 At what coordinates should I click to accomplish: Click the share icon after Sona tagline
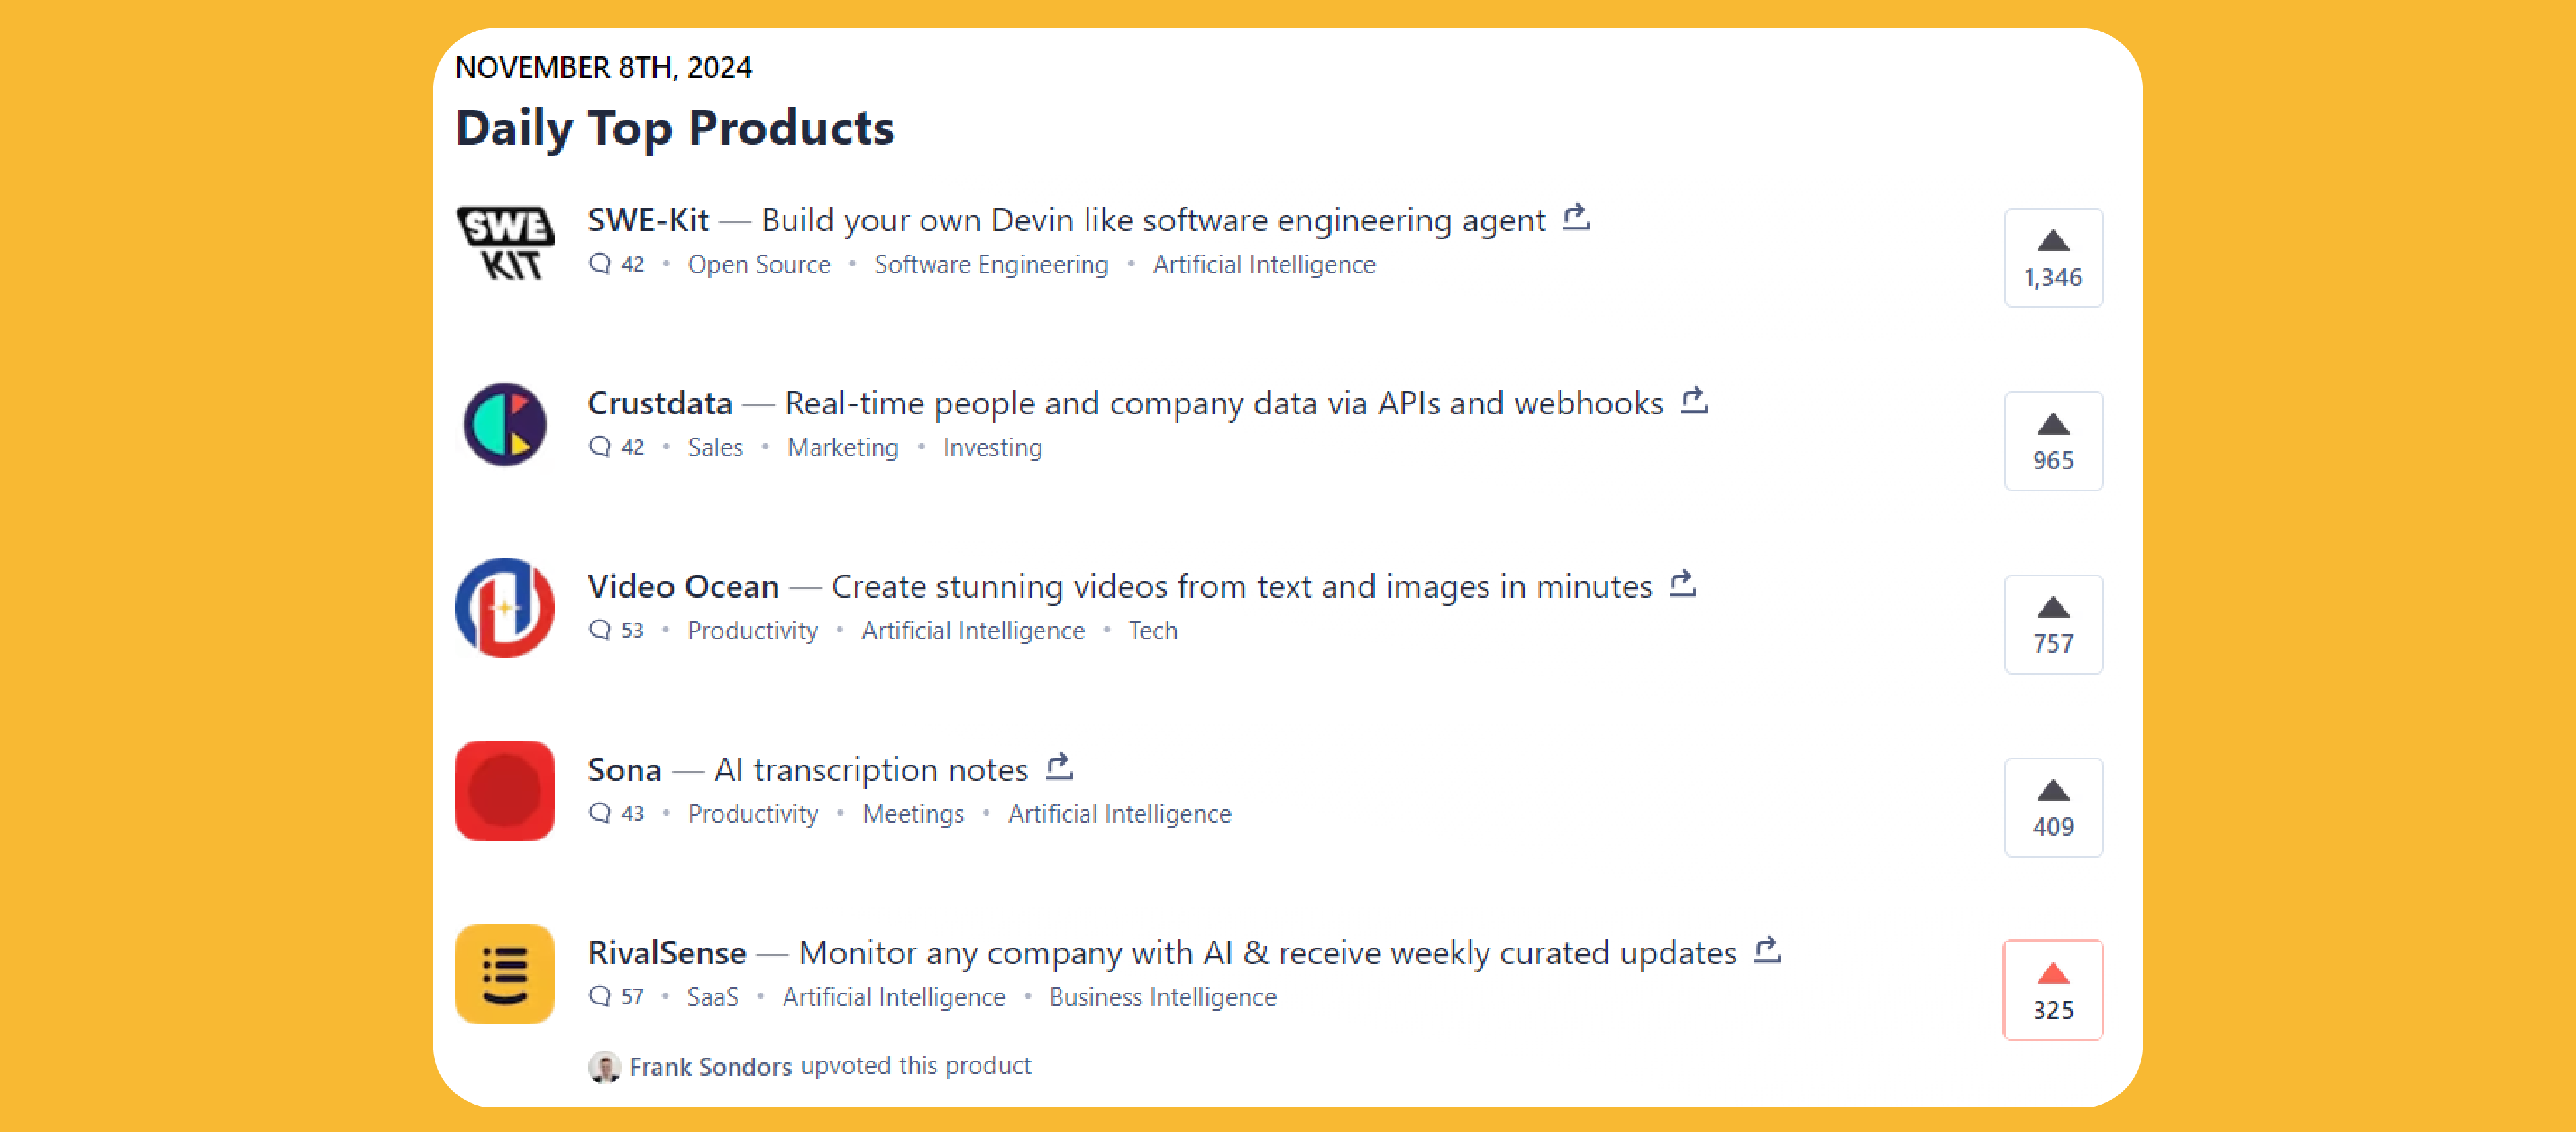1060,767
